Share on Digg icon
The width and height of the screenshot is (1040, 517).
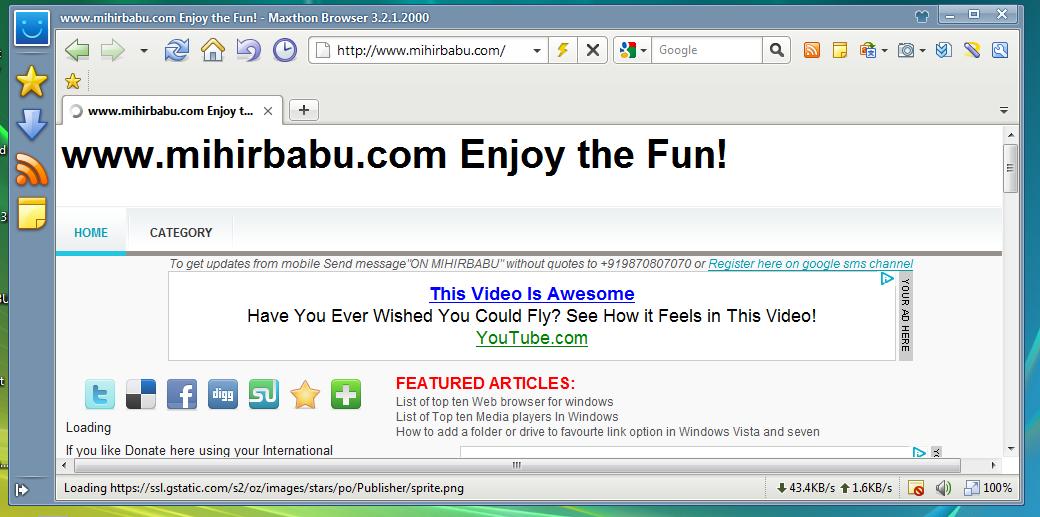coord(223,394)
